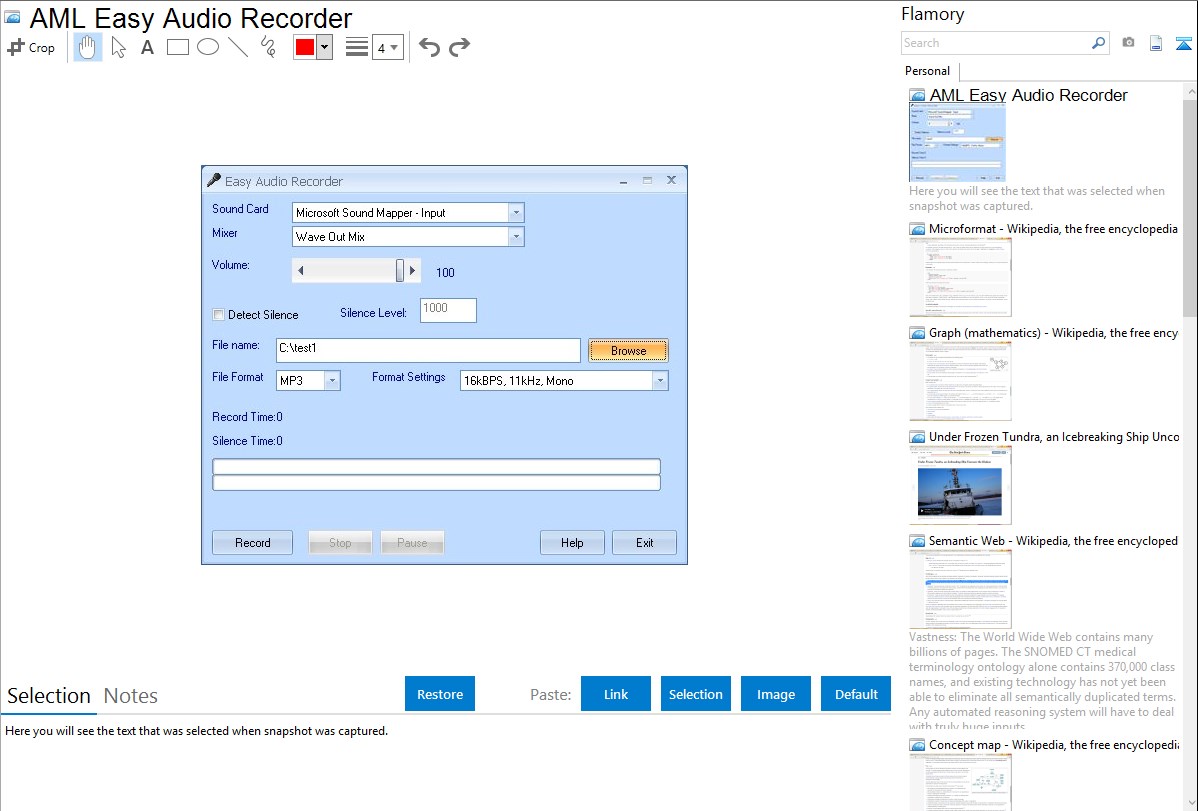This screenshot has height=811, width=1198.
Task: Open the Graph (mathematics) snapshot thumbnail
Action: point(960,381)
